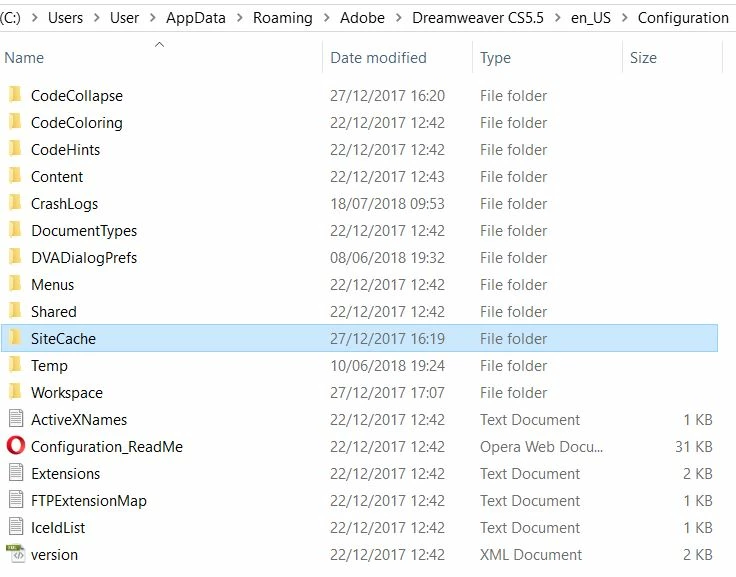The height and width of the screenshot is (577, 736).
Task: Select the CodeHints folder name
Action: point(66,150)
